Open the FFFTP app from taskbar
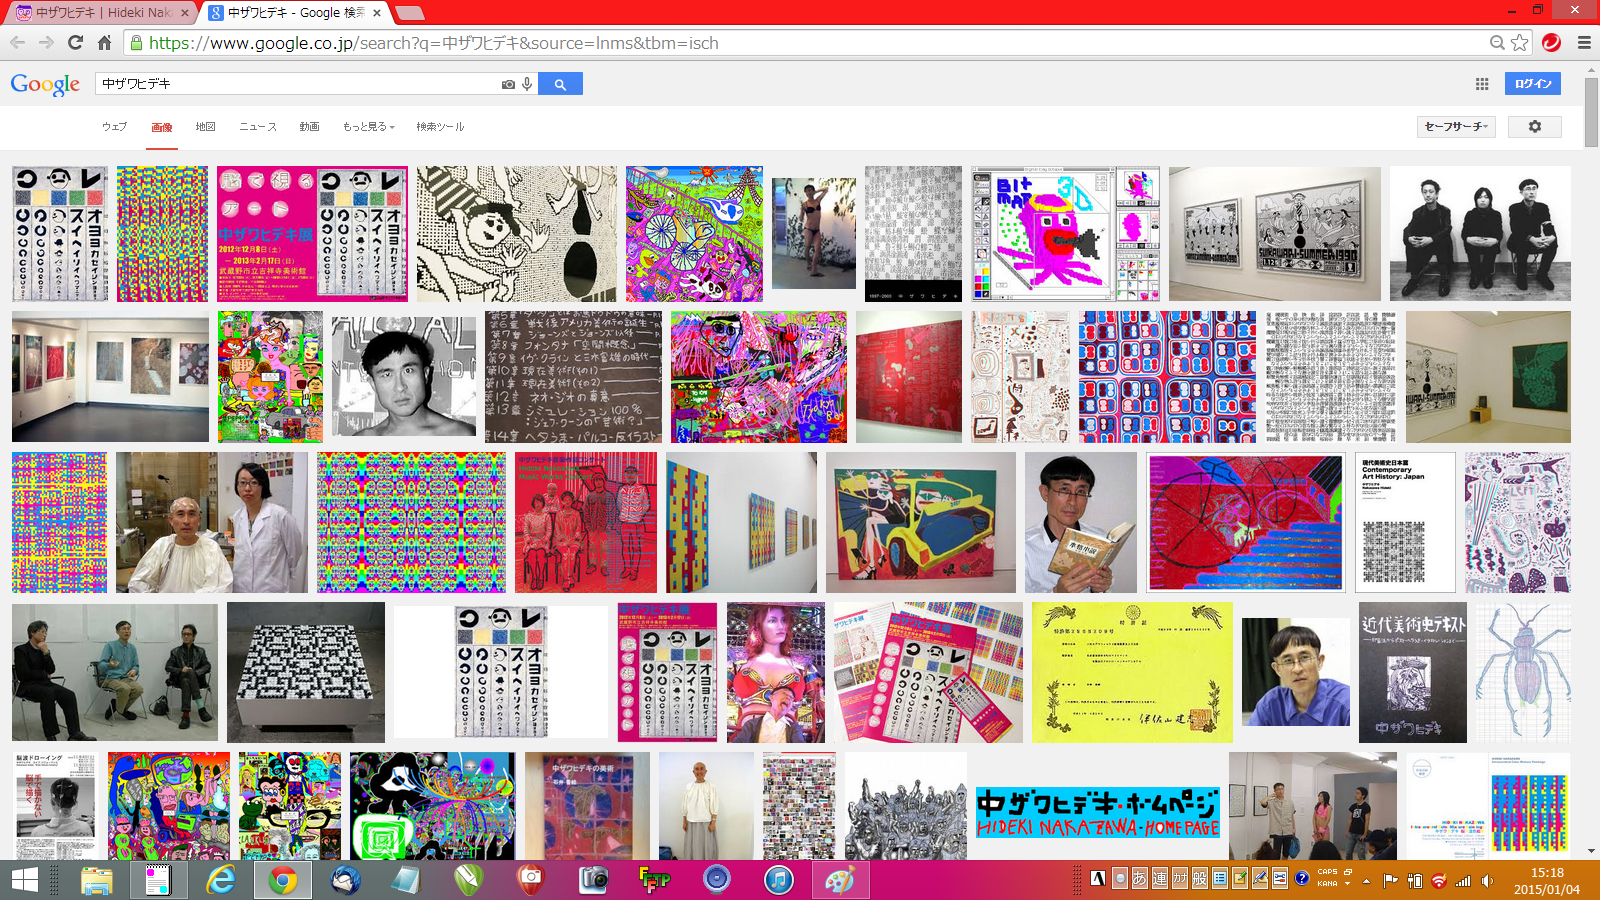Viewport: 1600px width, 900px height. (655, 880)
